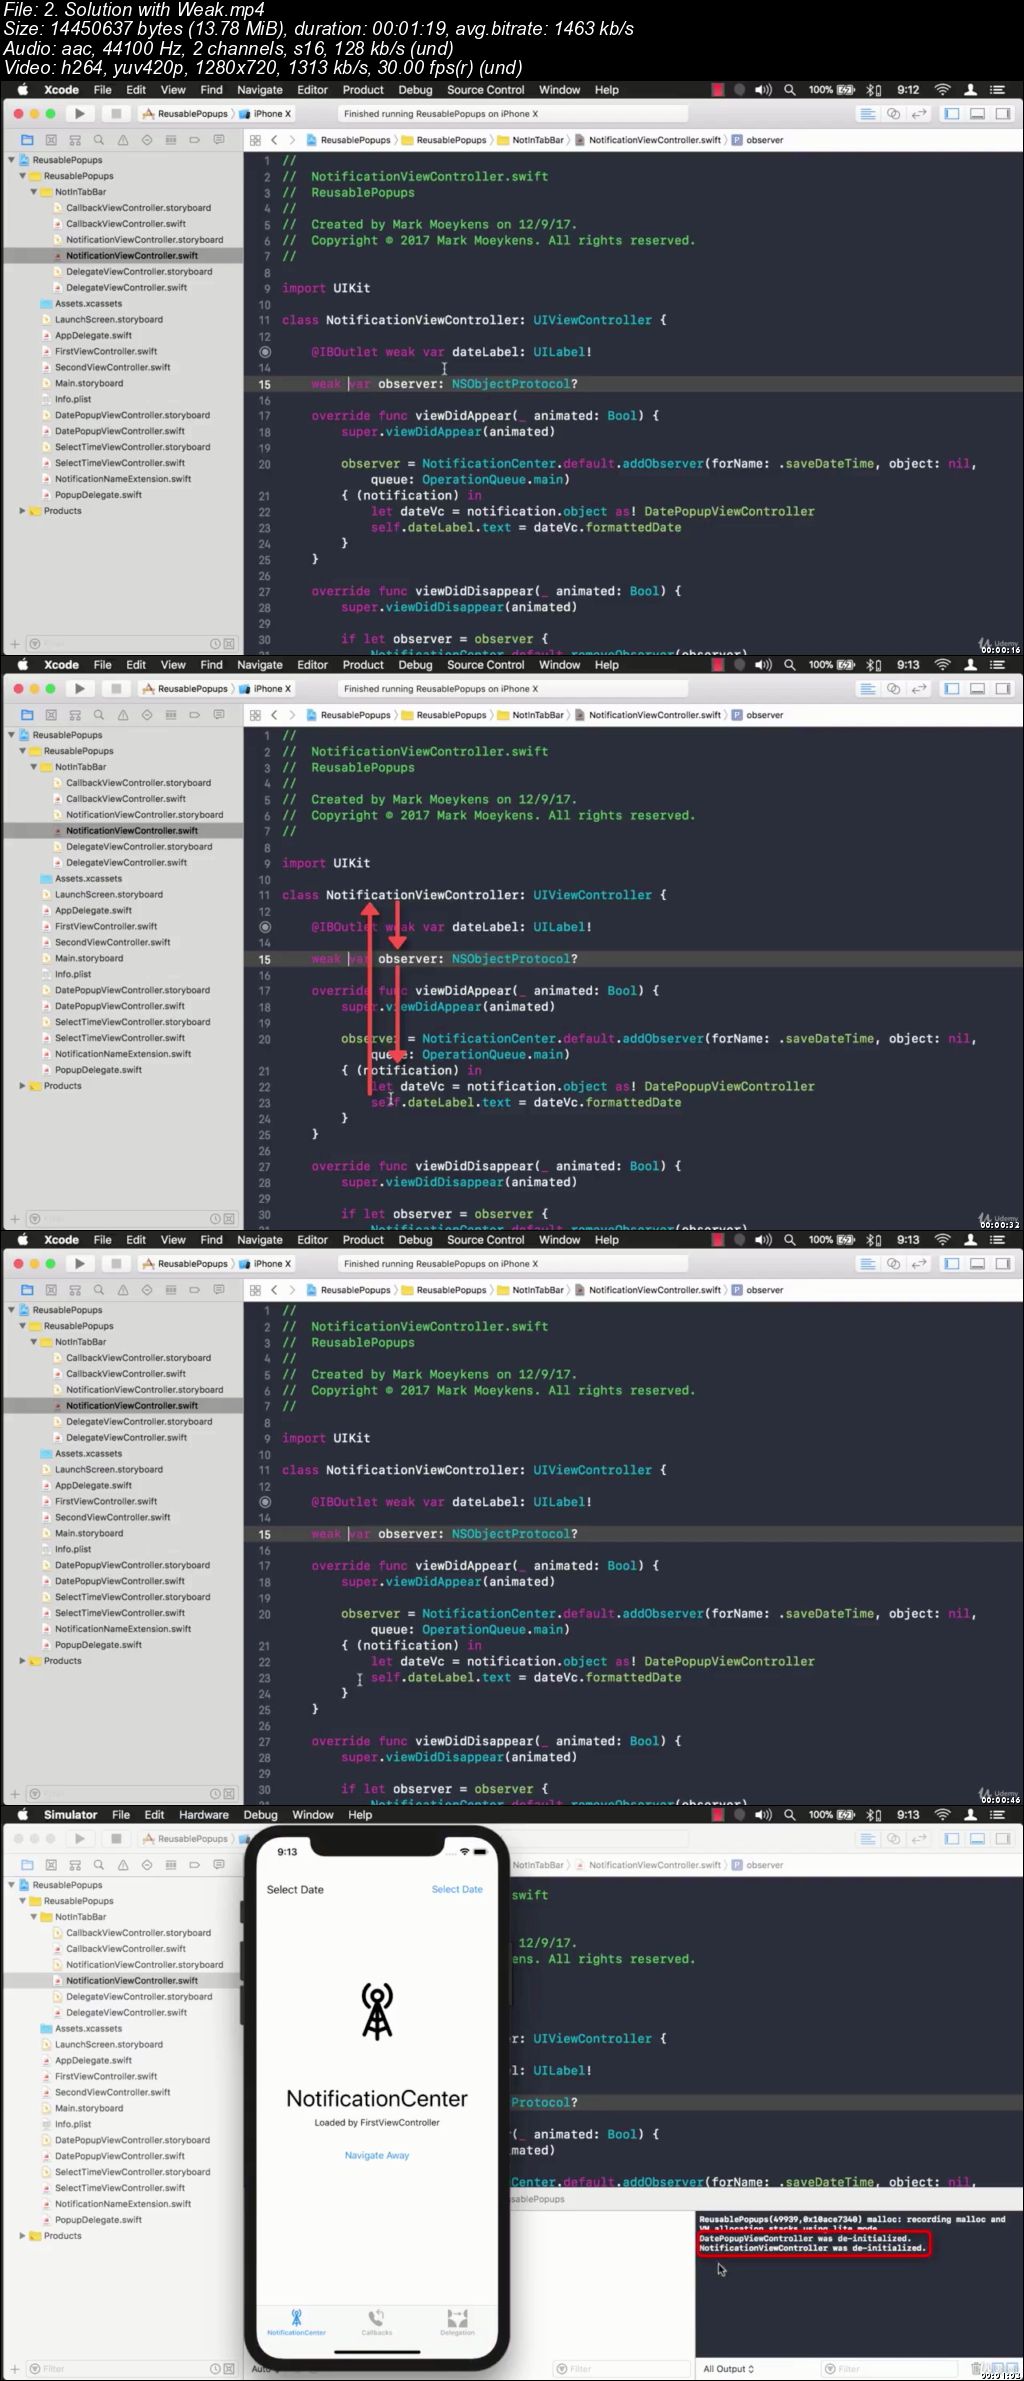Switch to Assistant editor in the 9:12 frame
The width and height of the screenshot is (1024, 2381).
click(x=894, y=114)
